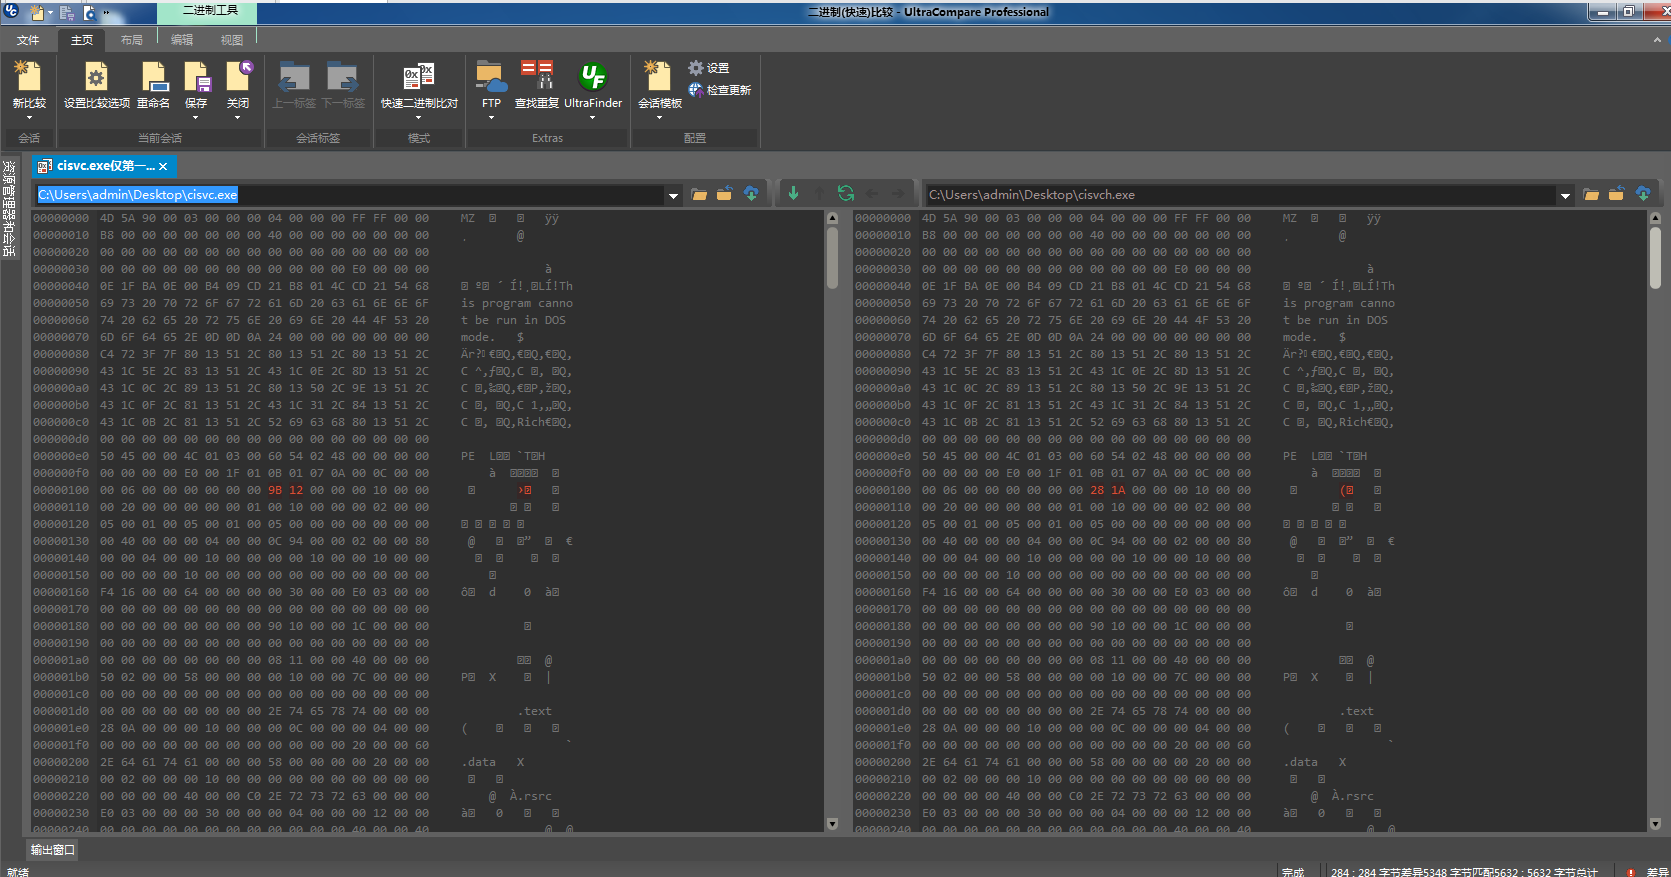The width and height of the screenshot is (1671, 877).
Task: Swap files using the left pane icon
Action: click(x=725, y=194)
